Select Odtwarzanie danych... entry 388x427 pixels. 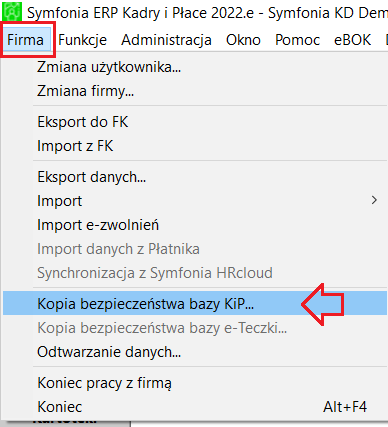tap(195, 352)
